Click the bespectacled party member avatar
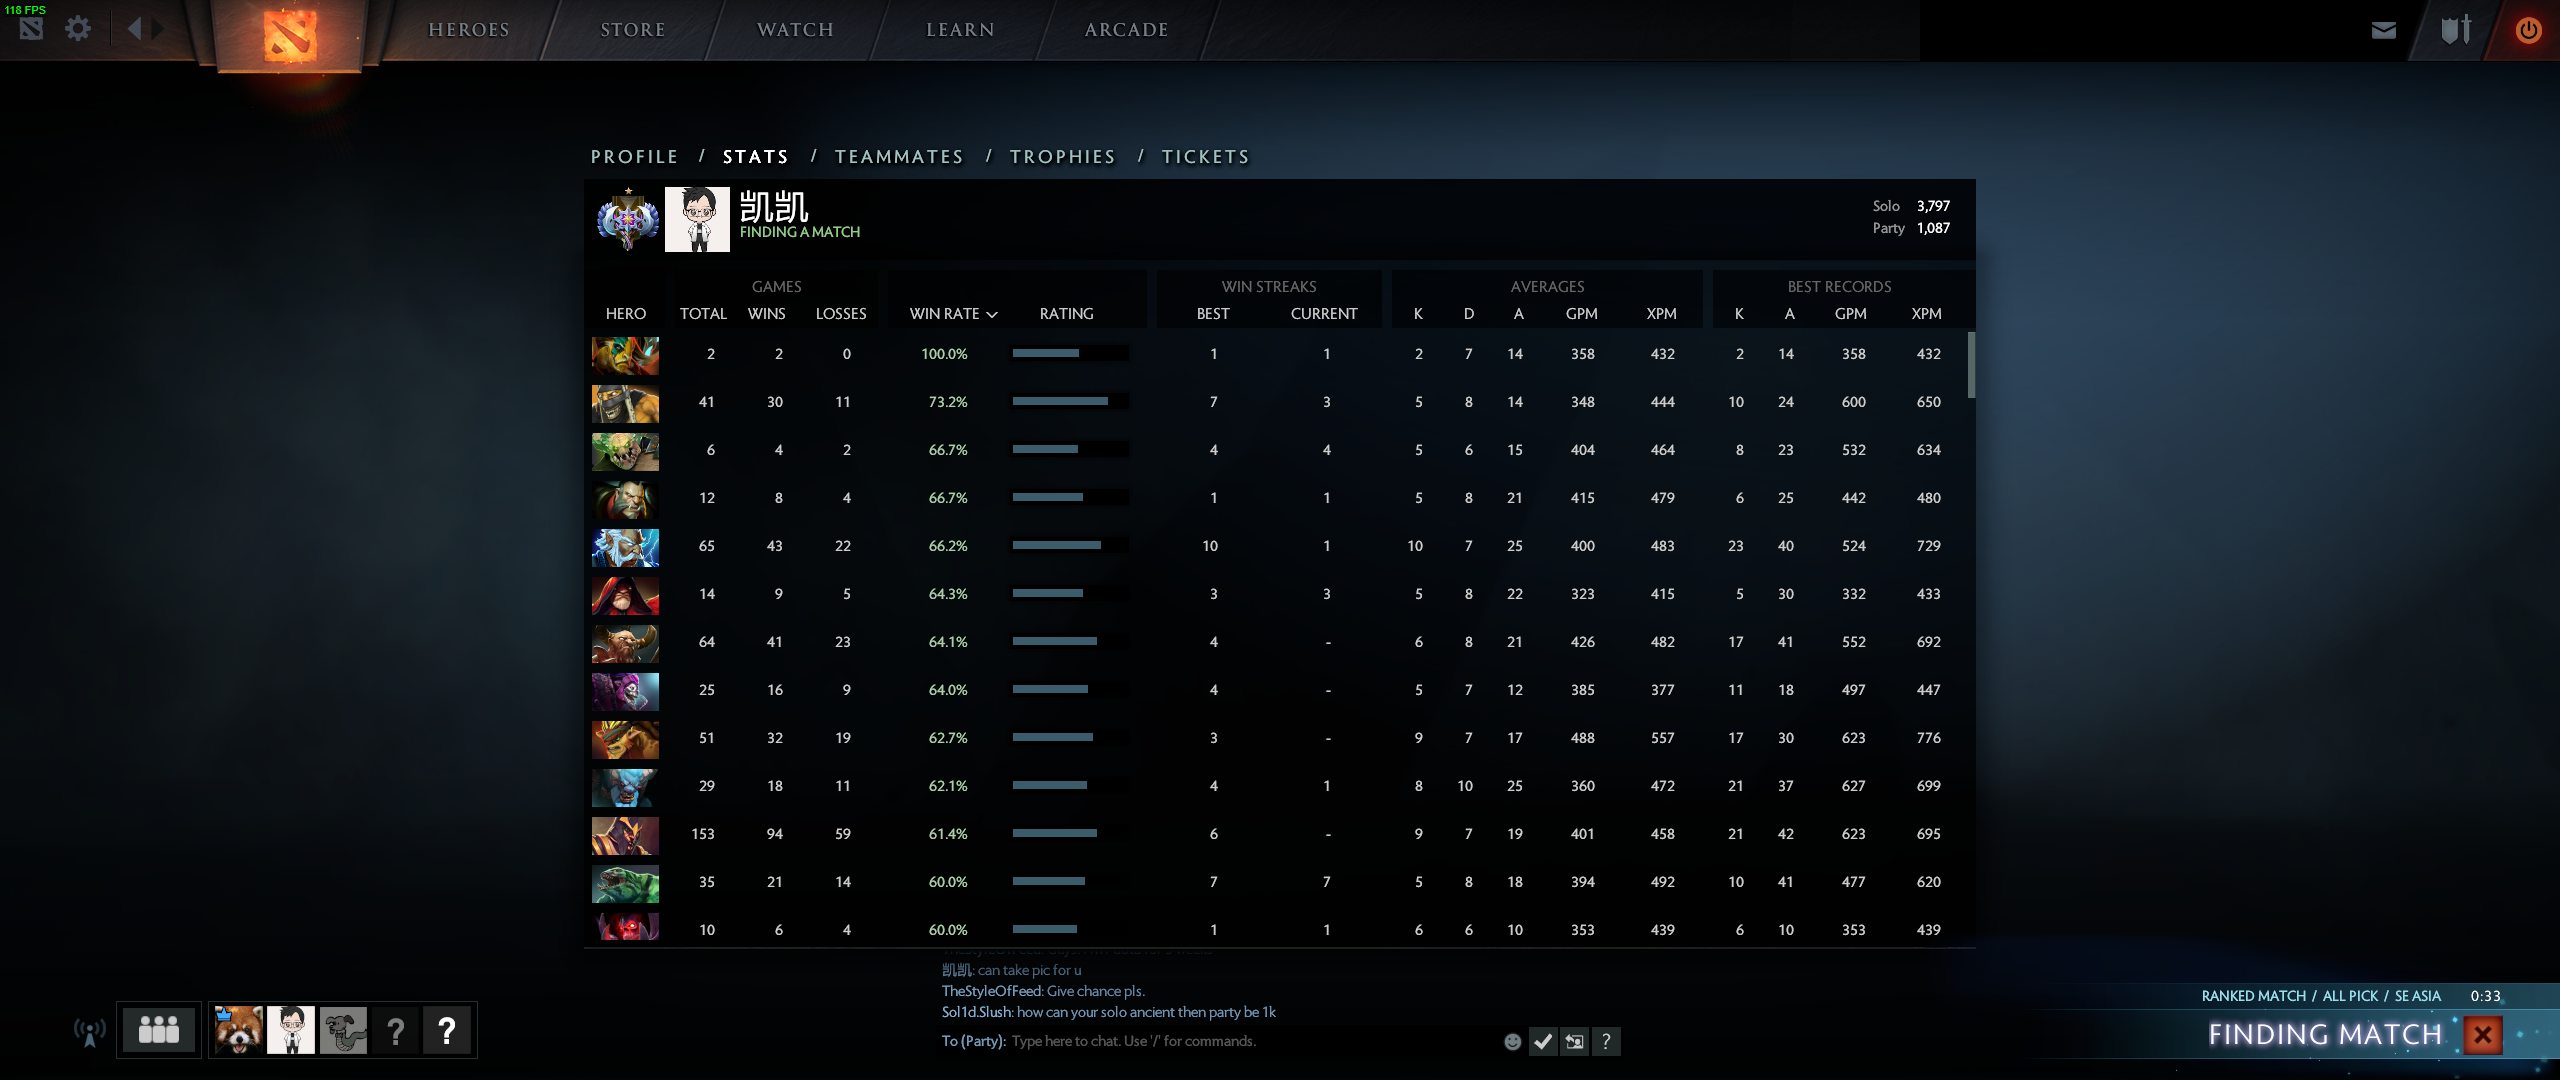2560x1080 pixels. pyautogui.click(x=291, y=1030)
